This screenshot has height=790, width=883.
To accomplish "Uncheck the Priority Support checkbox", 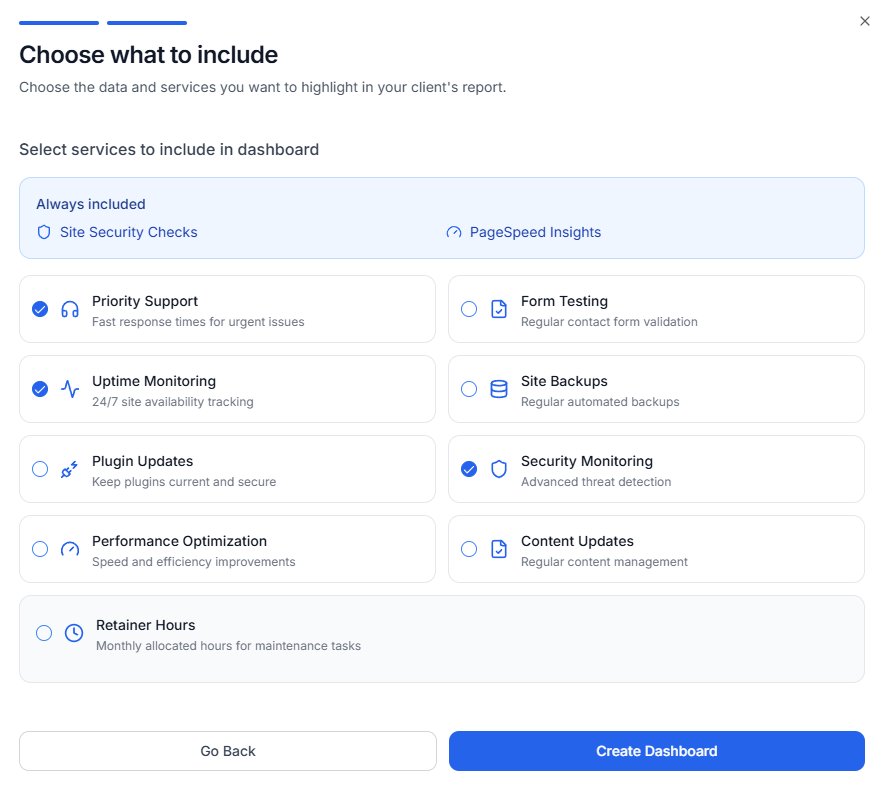I will (40, 309).
